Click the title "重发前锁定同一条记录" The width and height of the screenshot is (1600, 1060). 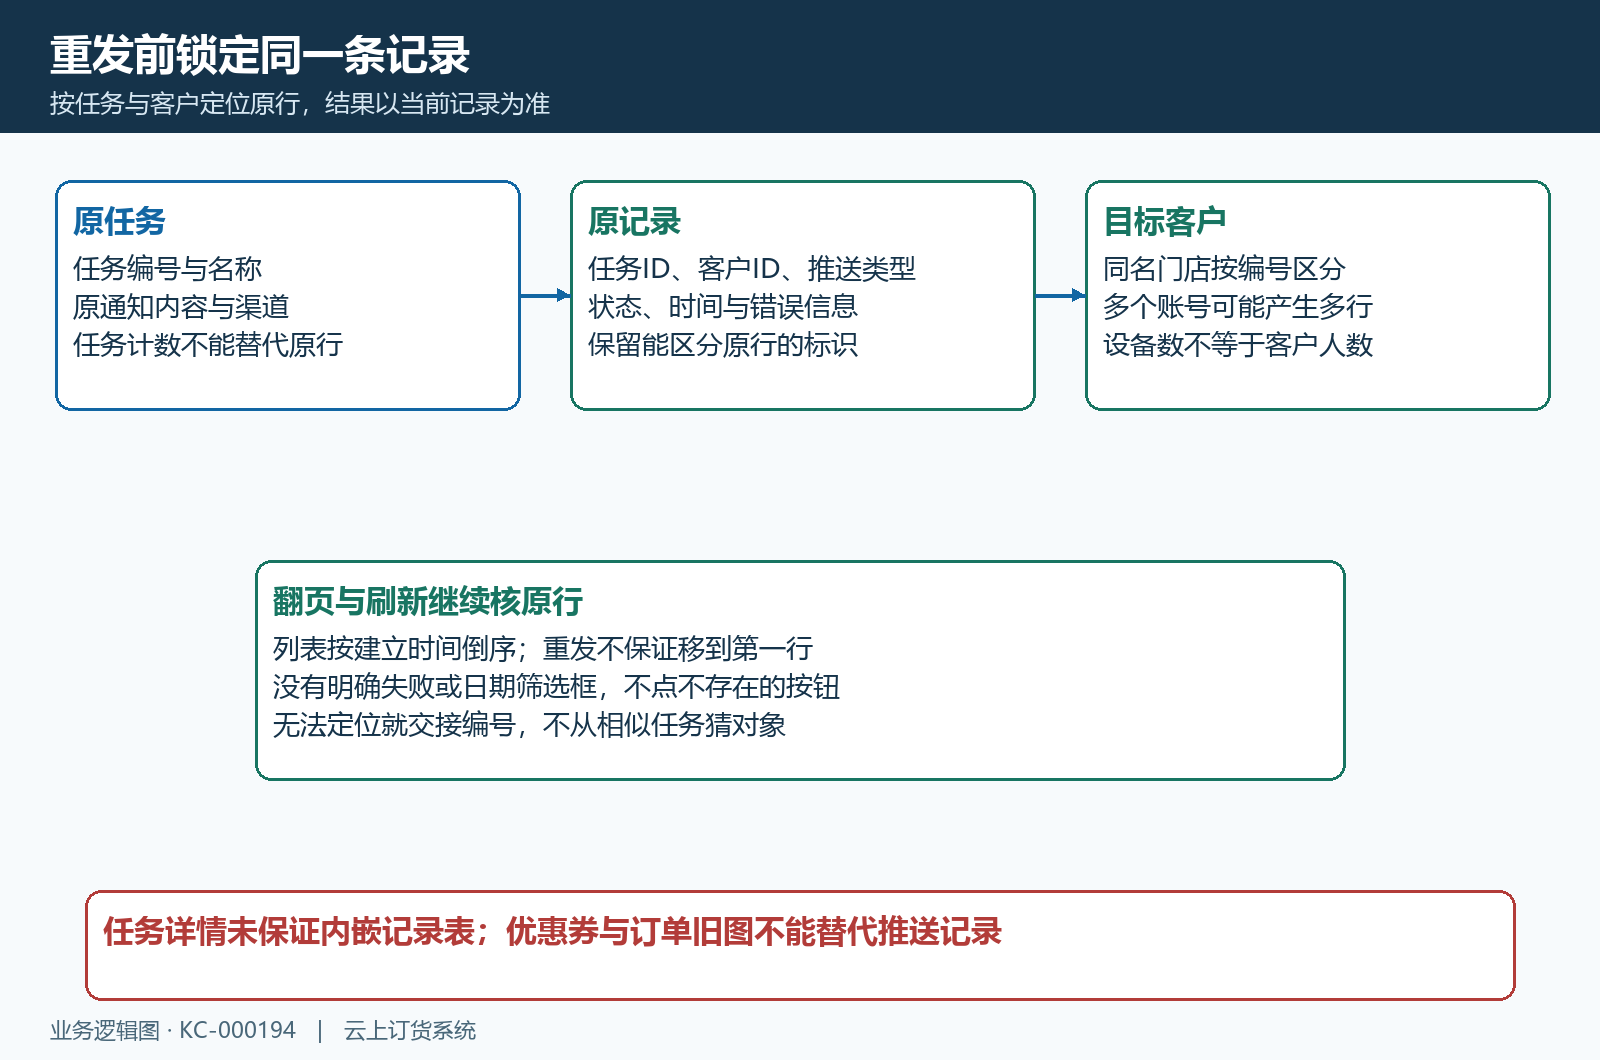click(260, 55)
